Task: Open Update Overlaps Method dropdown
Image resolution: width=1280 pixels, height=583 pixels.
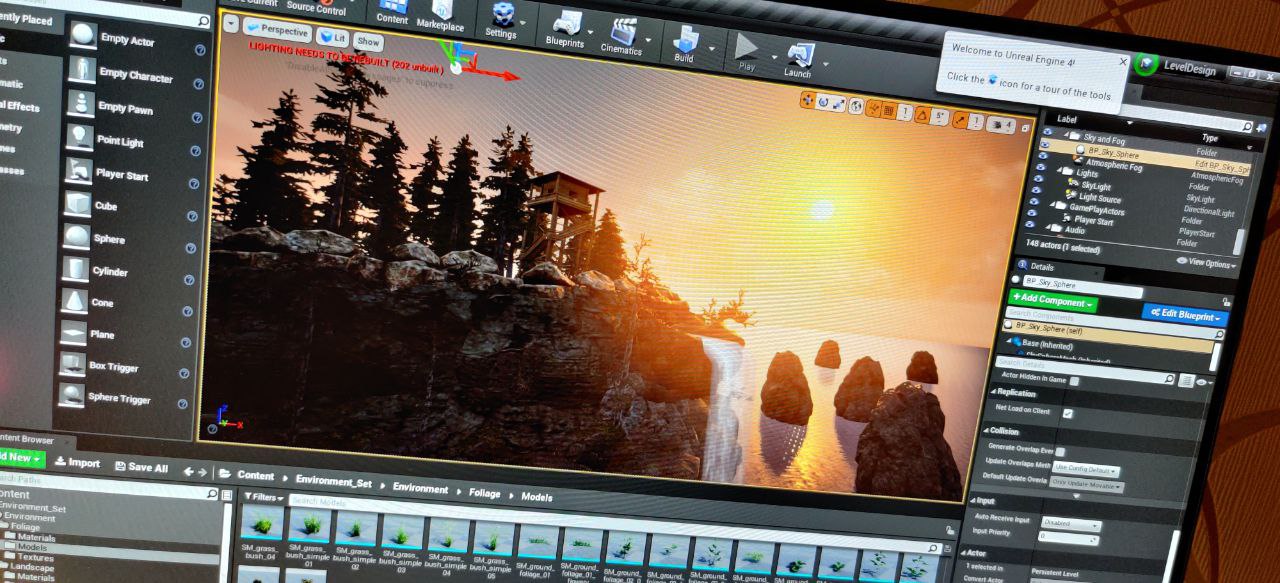Action: [1086, 469]
